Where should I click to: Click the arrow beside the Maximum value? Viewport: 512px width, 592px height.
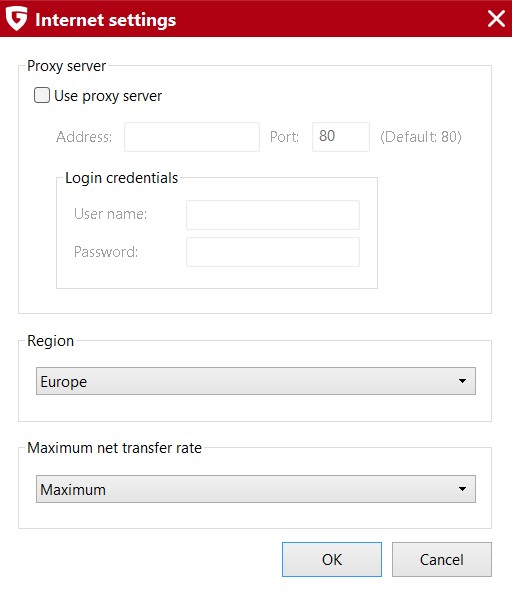[x=462, y=489]
